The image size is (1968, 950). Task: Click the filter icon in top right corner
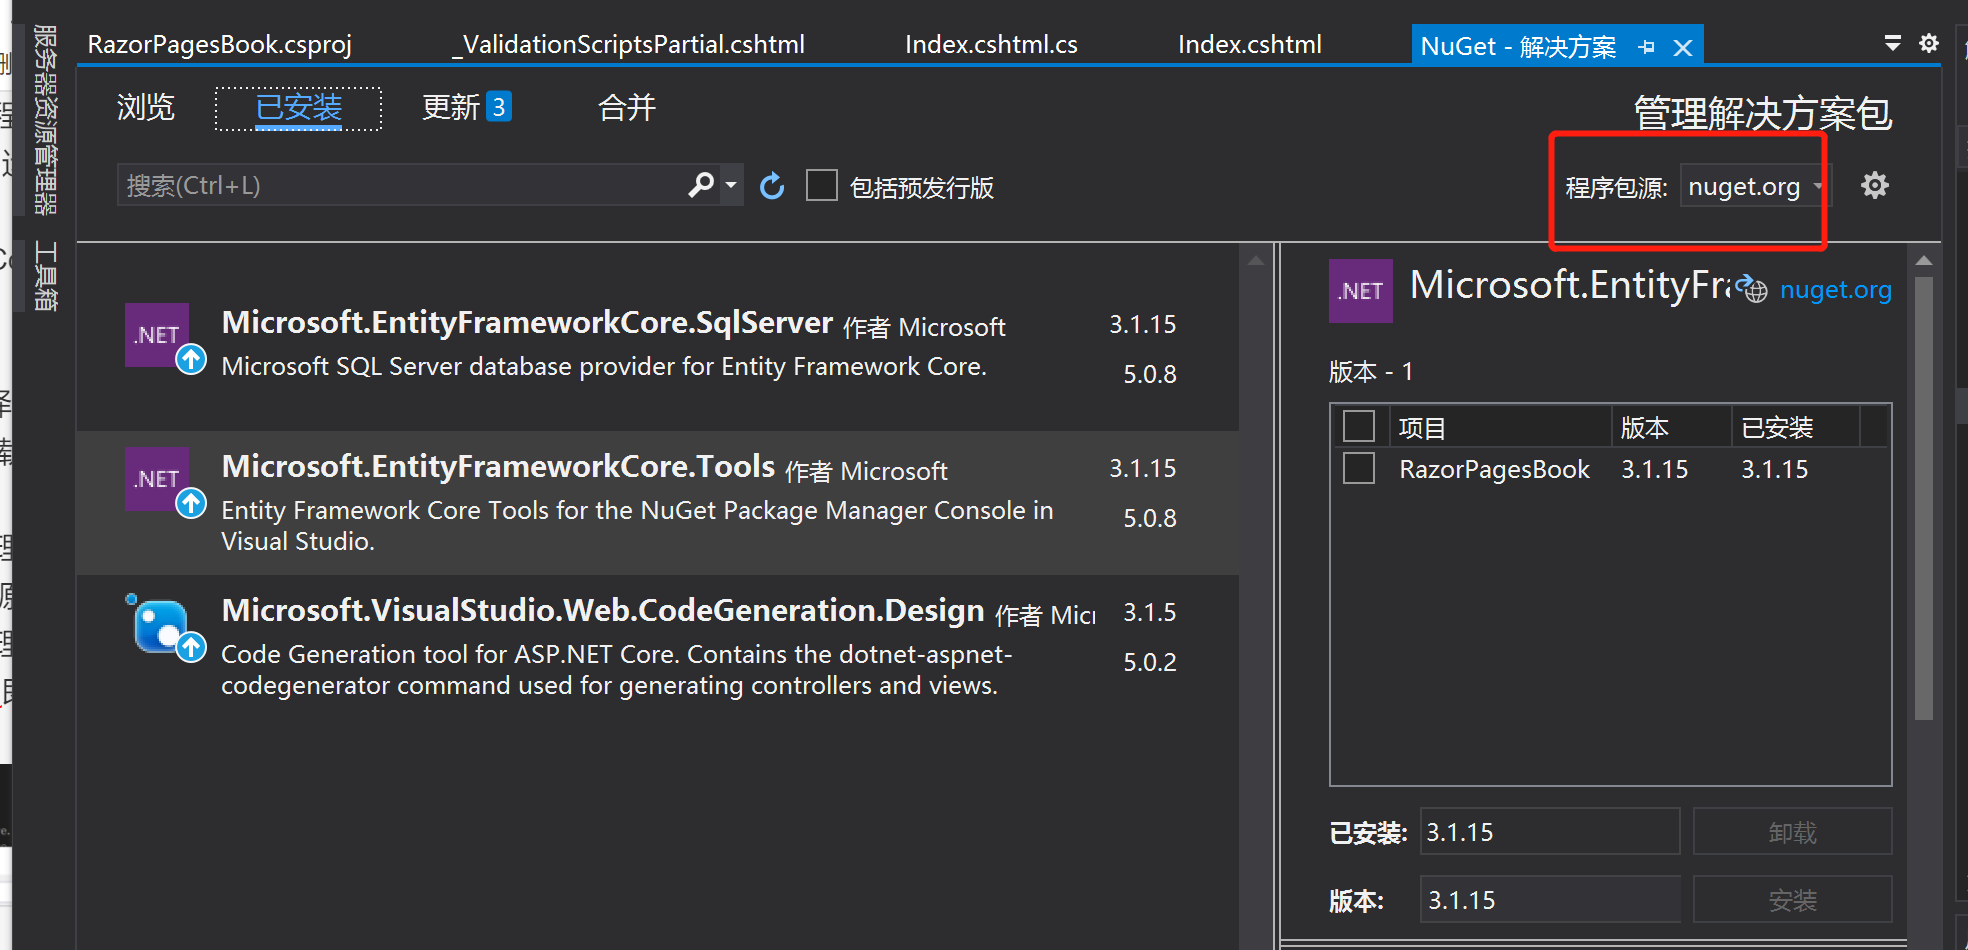pyautogui.click(x=1892, y=42)
